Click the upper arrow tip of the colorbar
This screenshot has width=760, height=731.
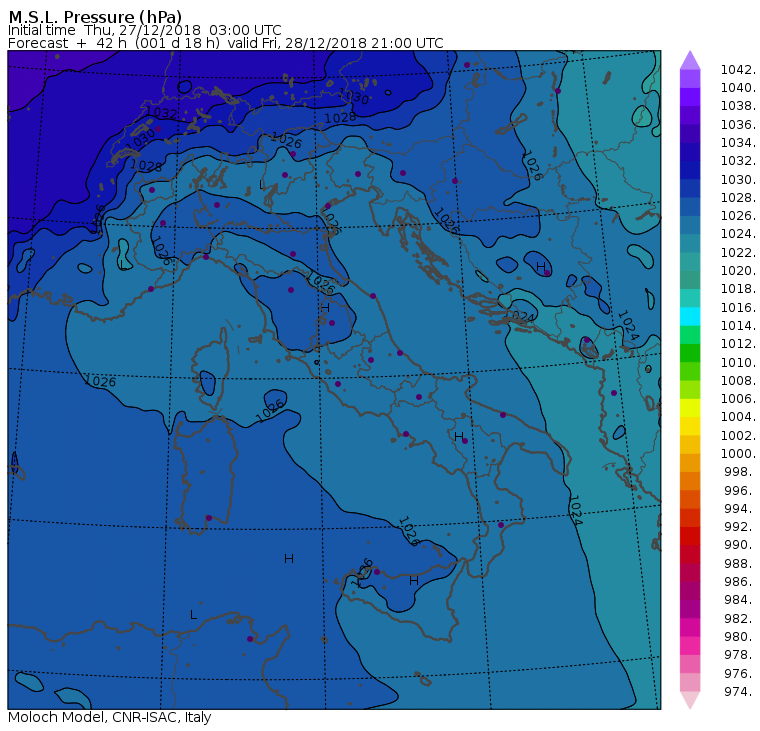click(690, 60)
